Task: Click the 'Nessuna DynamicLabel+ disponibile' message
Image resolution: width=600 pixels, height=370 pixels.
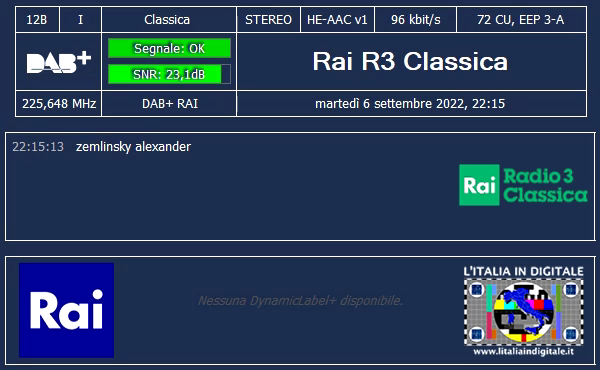Action: (300, 301)
